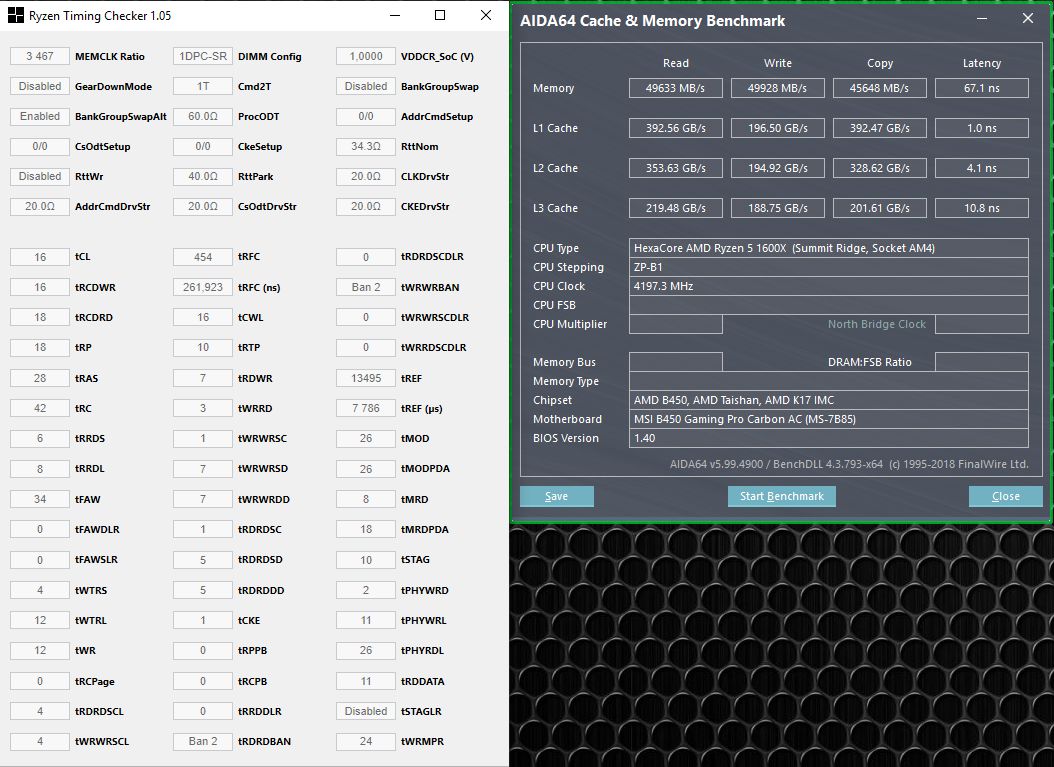Select the tREF value 13495
The width and height of the screenshot is (1054, 767).
pos(366,378)
